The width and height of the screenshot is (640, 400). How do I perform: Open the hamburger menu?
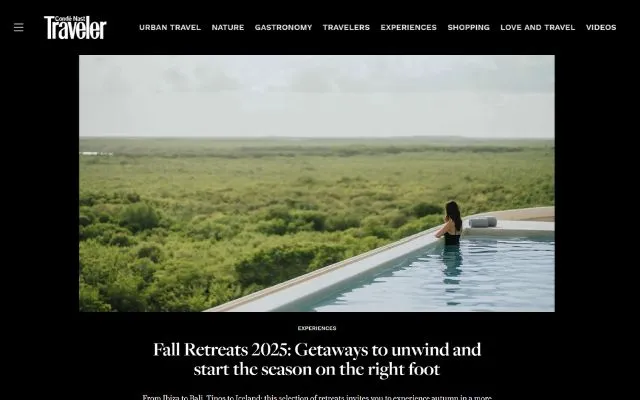tap(18, 27)
